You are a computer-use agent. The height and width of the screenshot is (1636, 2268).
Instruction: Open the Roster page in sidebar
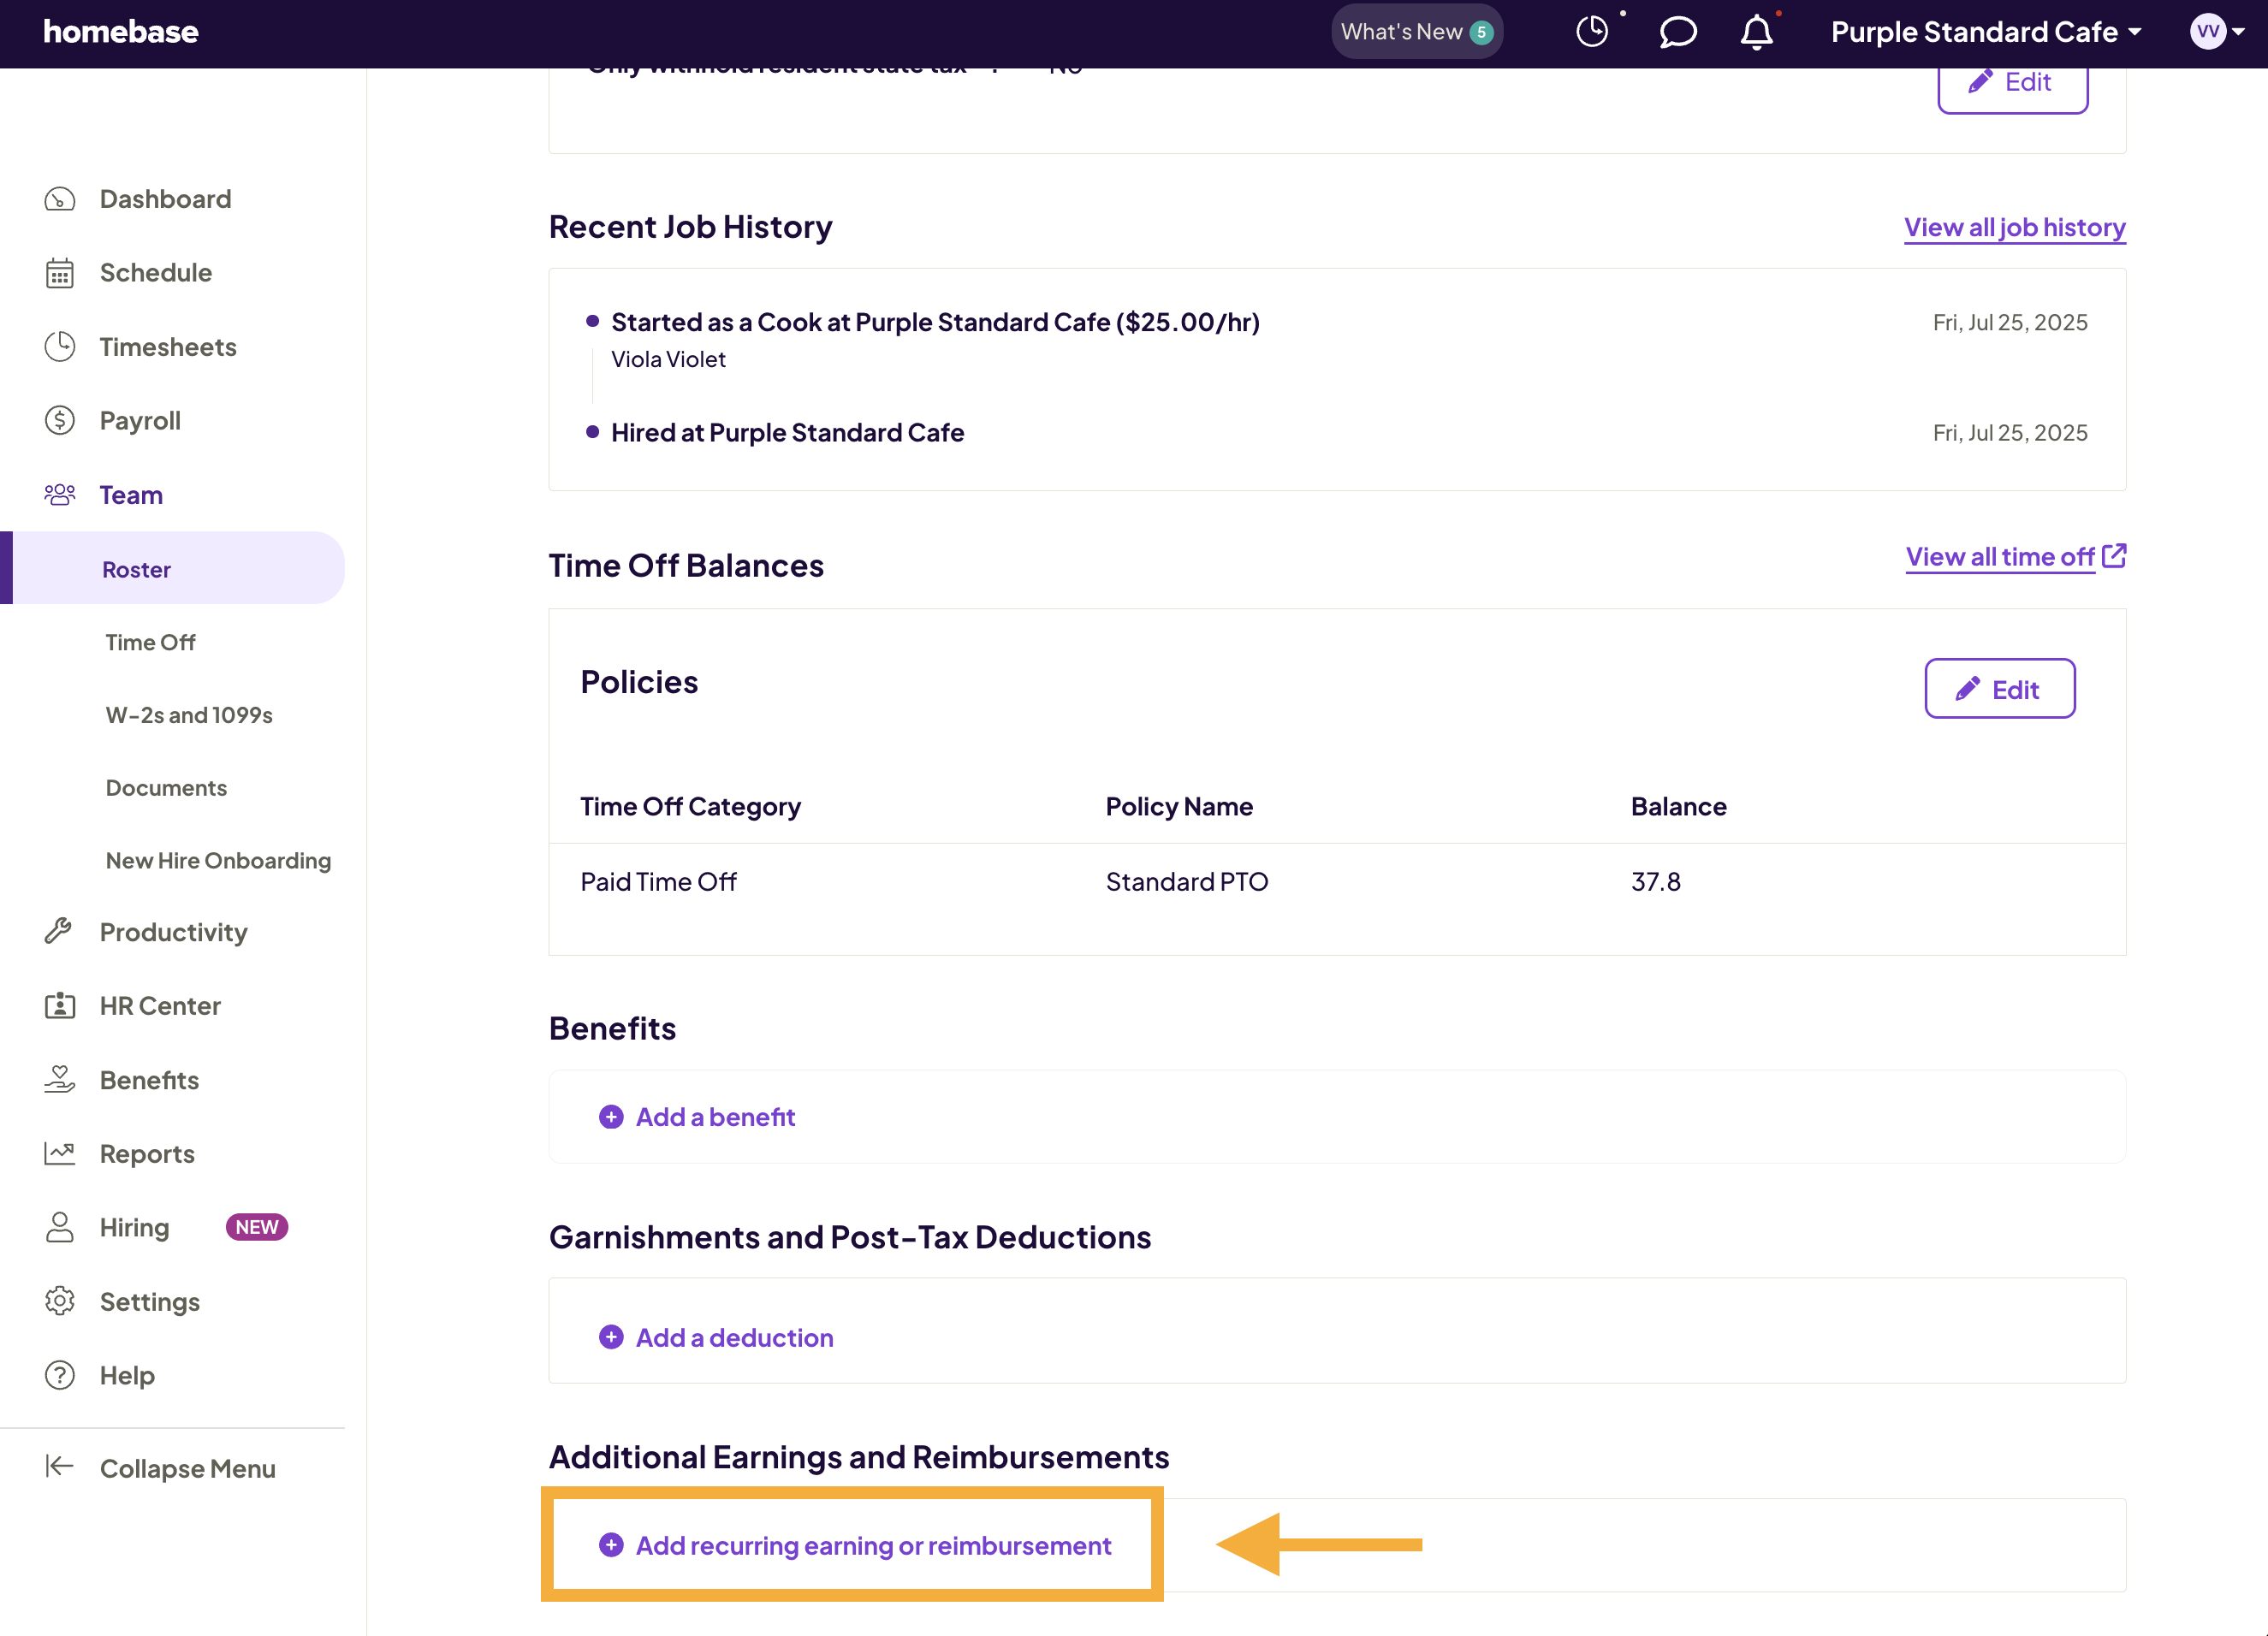coord(172,568)
